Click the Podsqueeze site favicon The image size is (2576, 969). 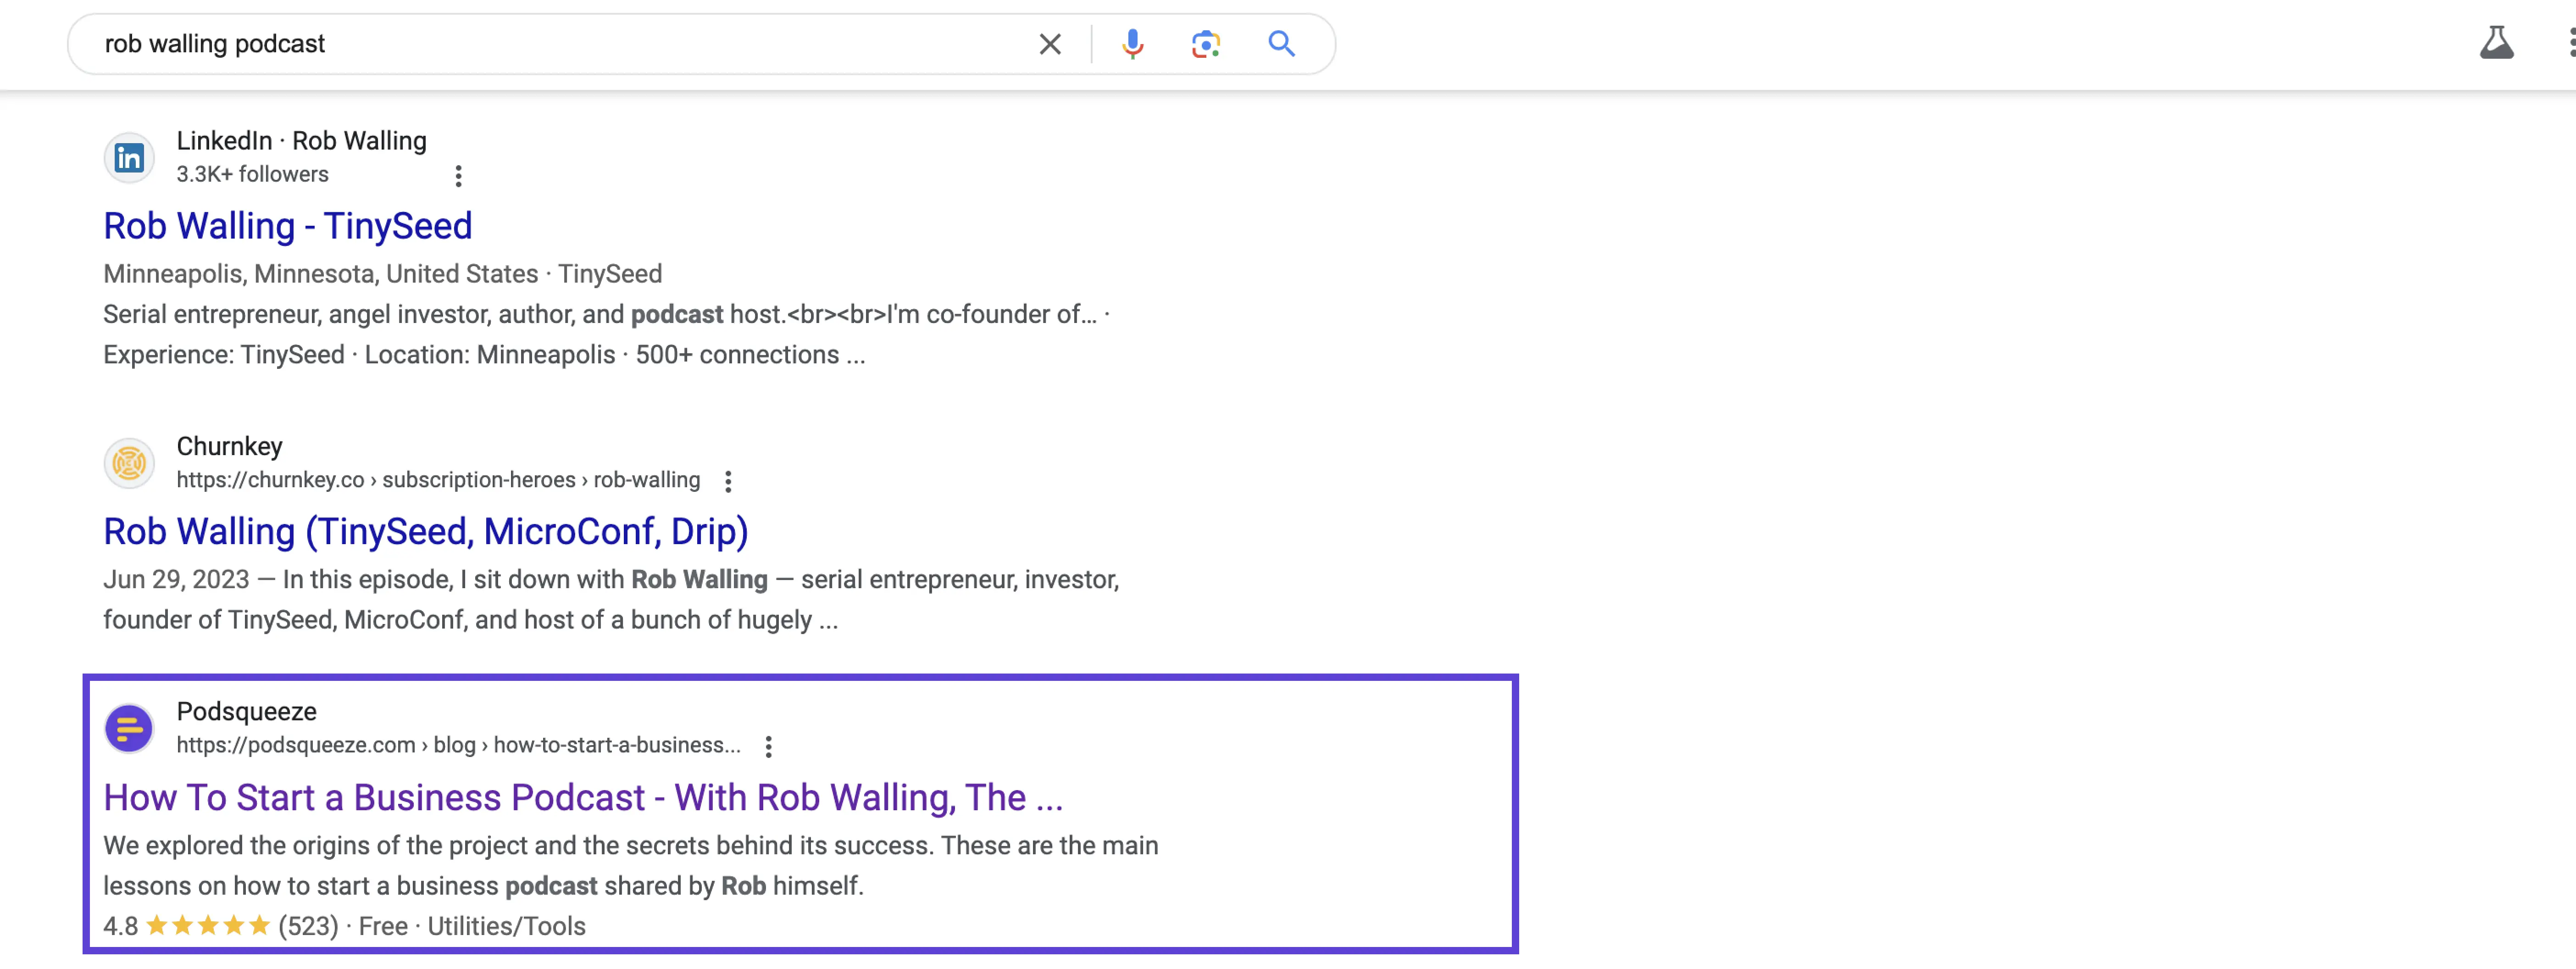(129, 728)
